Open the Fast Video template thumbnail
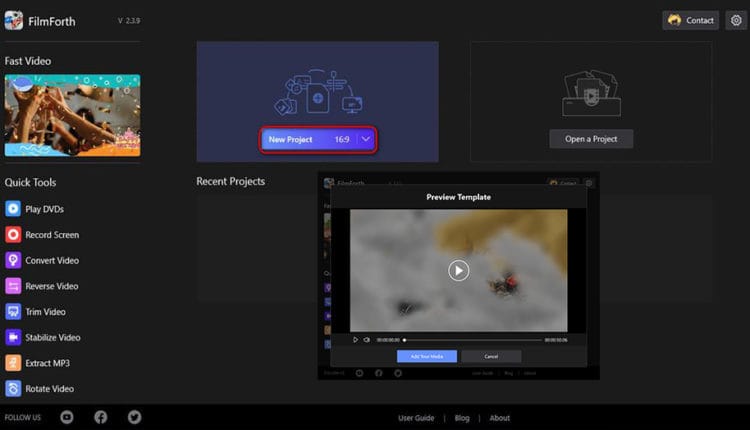The image size is (750, 430). point(73,115)
